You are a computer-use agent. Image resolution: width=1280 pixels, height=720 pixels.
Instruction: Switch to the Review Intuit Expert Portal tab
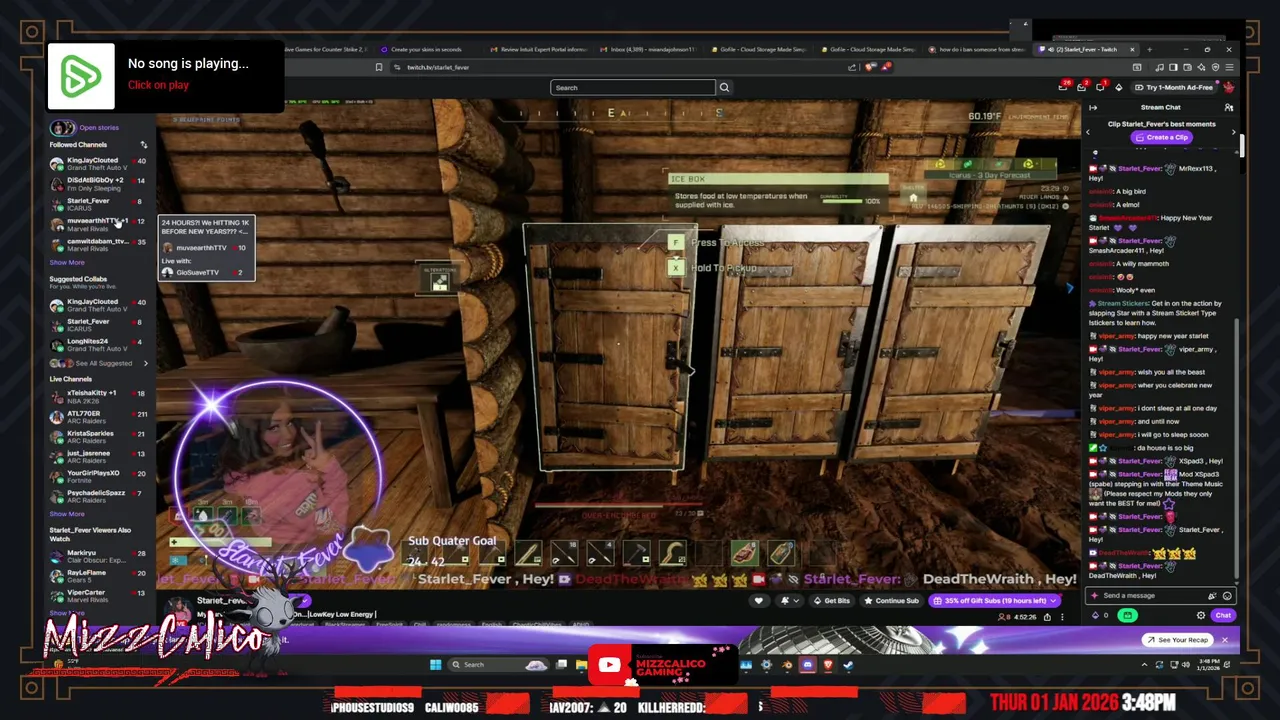pyautogui.click(x=539, y=49)
